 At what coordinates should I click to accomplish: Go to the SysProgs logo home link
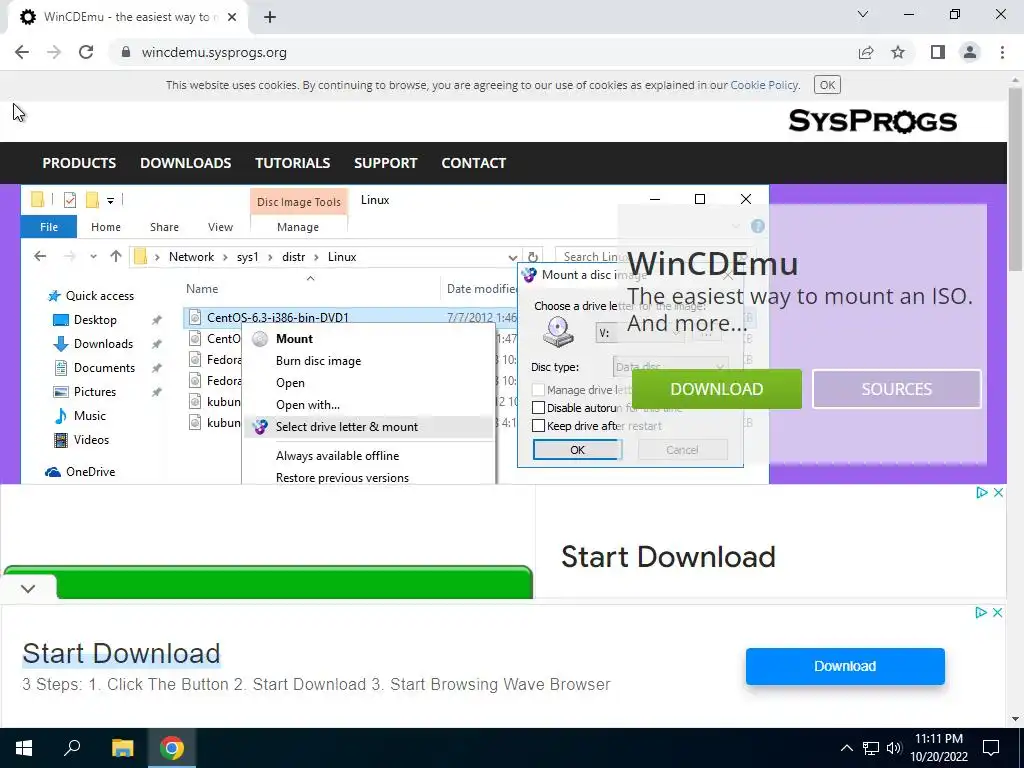point(872,121)
